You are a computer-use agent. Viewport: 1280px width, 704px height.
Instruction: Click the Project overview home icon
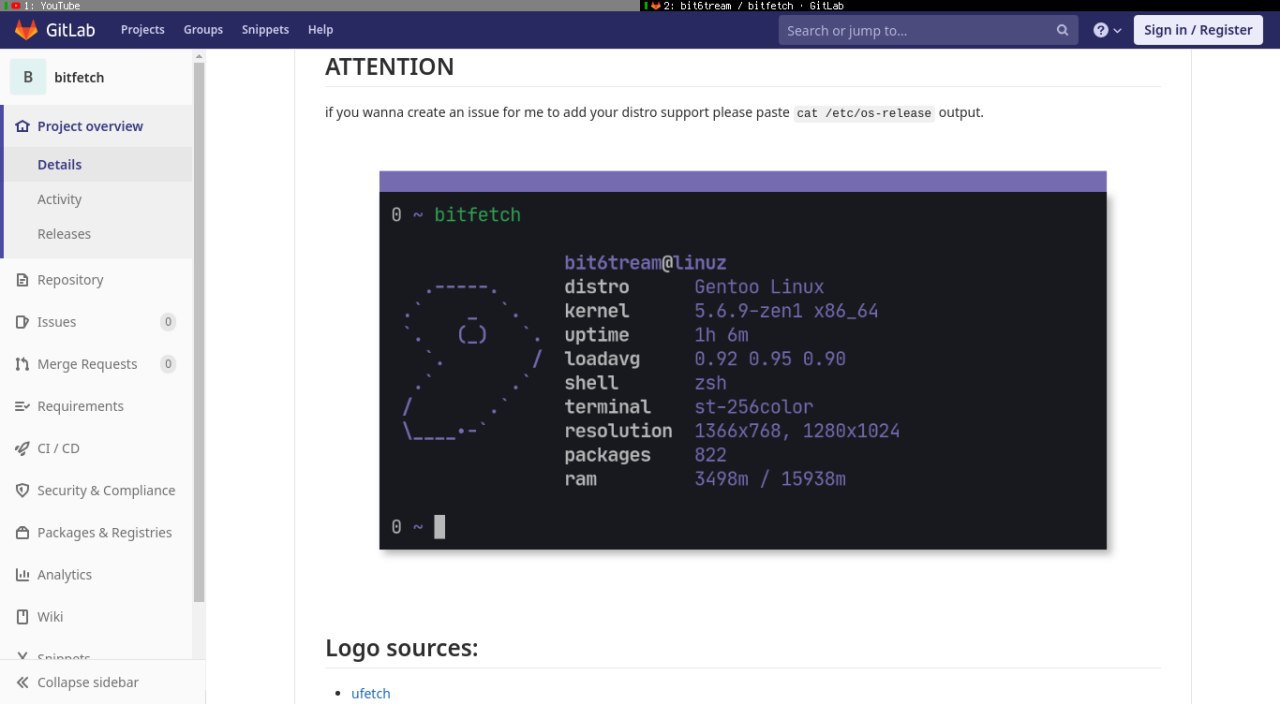22,126
